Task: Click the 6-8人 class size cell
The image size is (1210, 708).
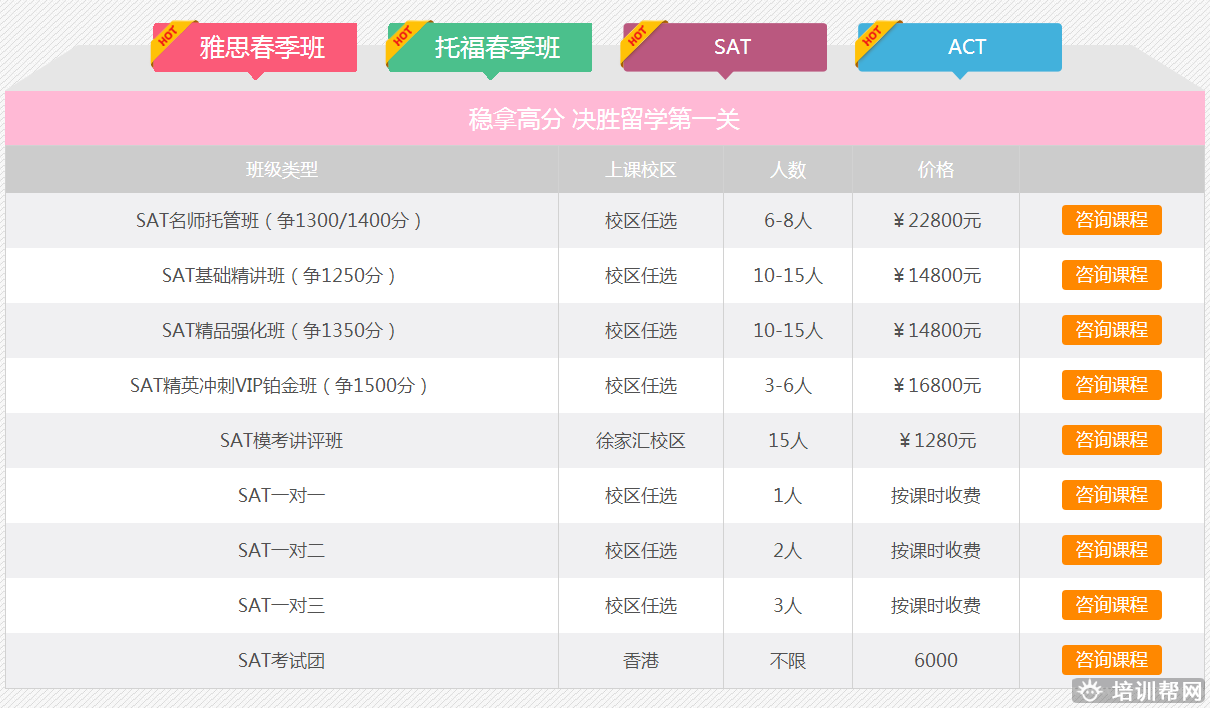Action: click(788, 221)
